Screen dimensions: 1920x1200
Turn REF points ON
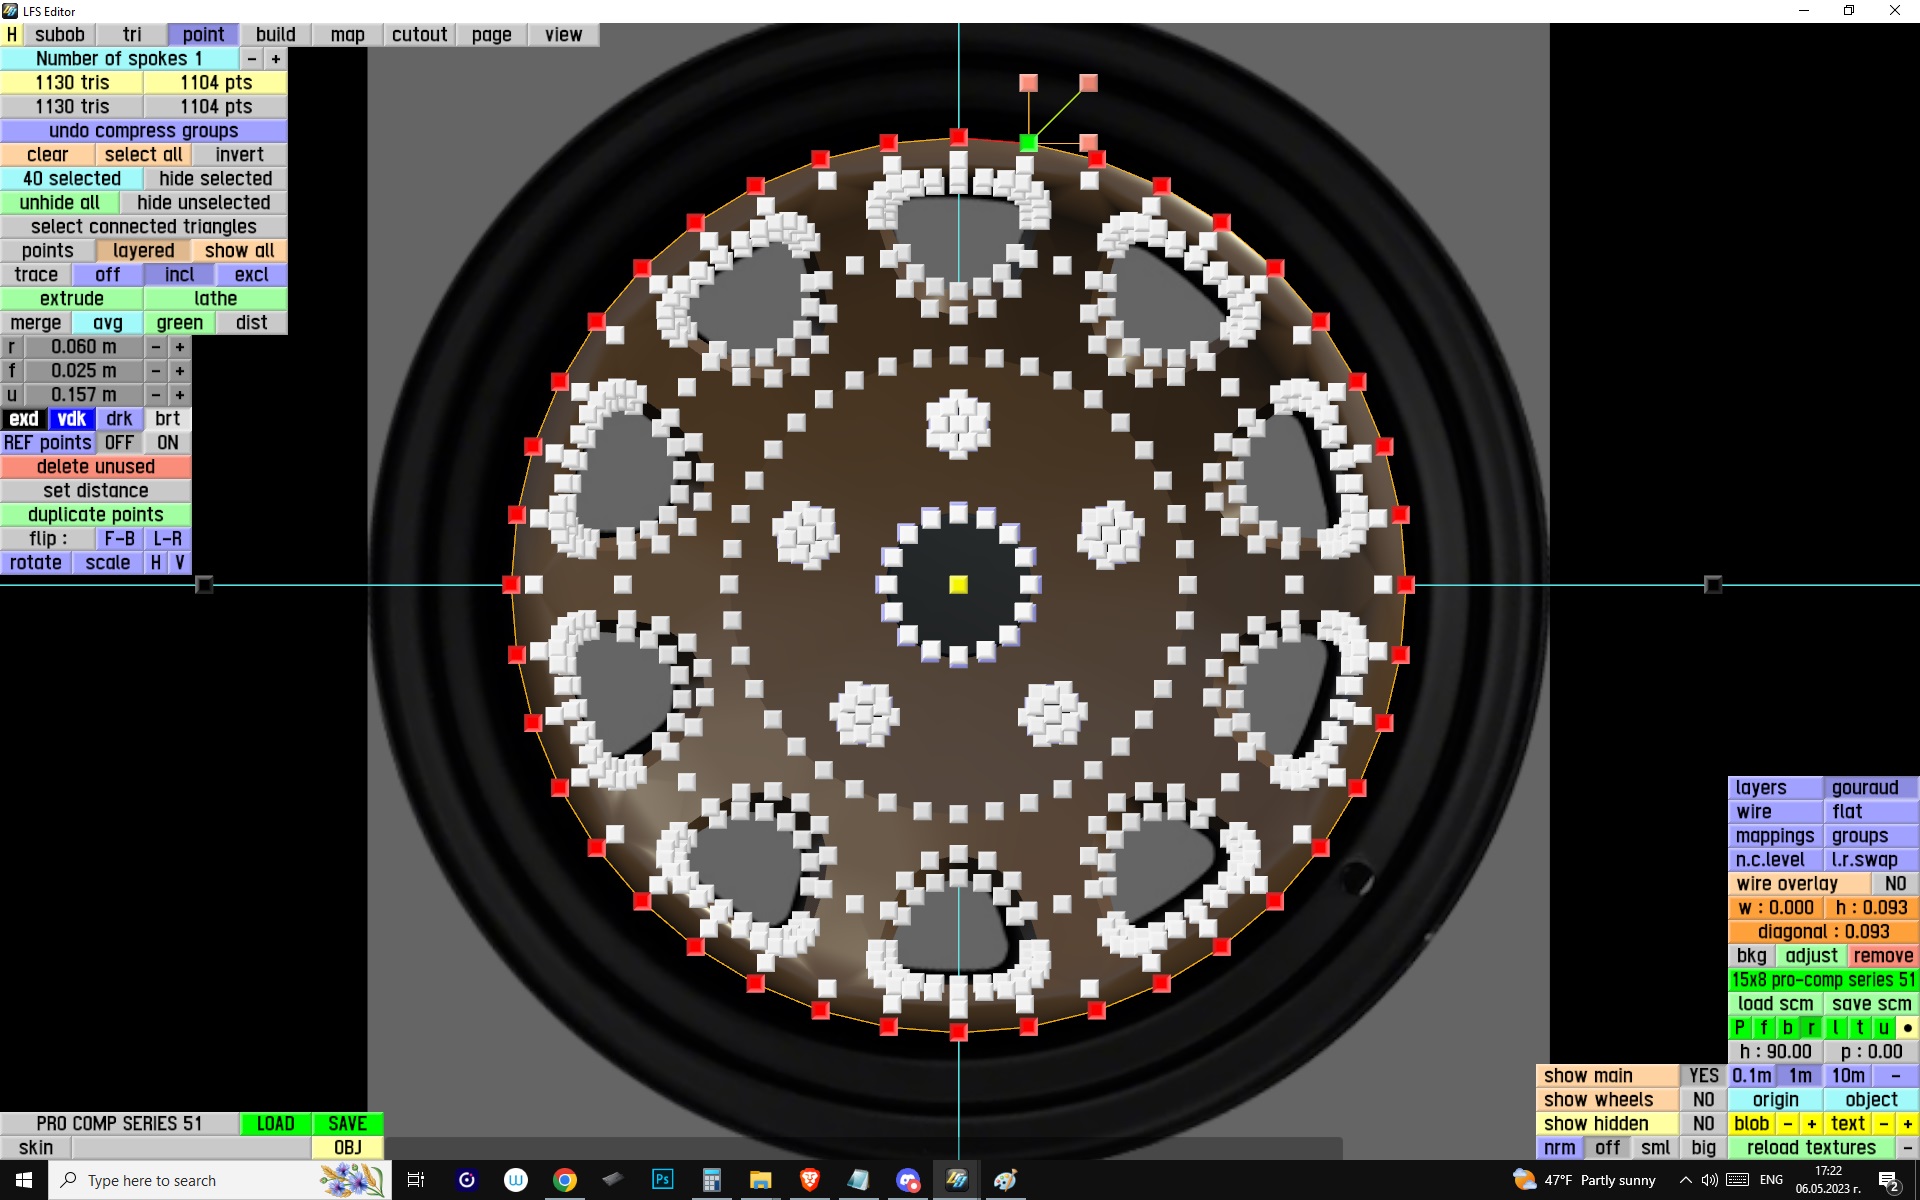click(x=167, y=443)
